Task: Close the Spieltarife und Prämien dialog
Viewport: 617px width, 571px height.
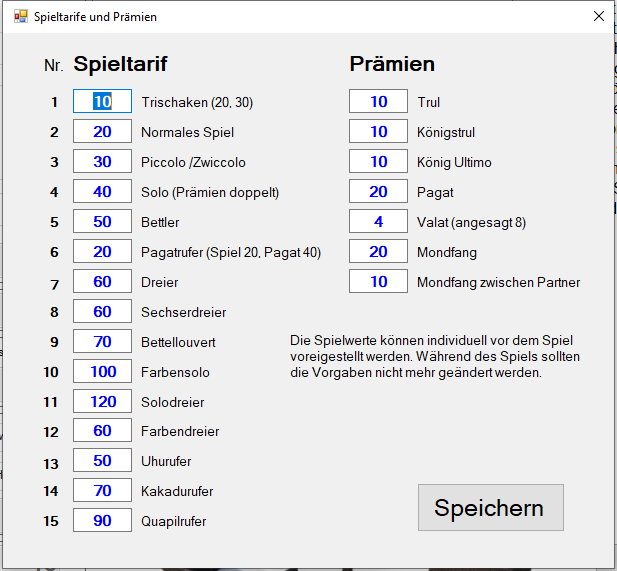Action: pos(598,17)
